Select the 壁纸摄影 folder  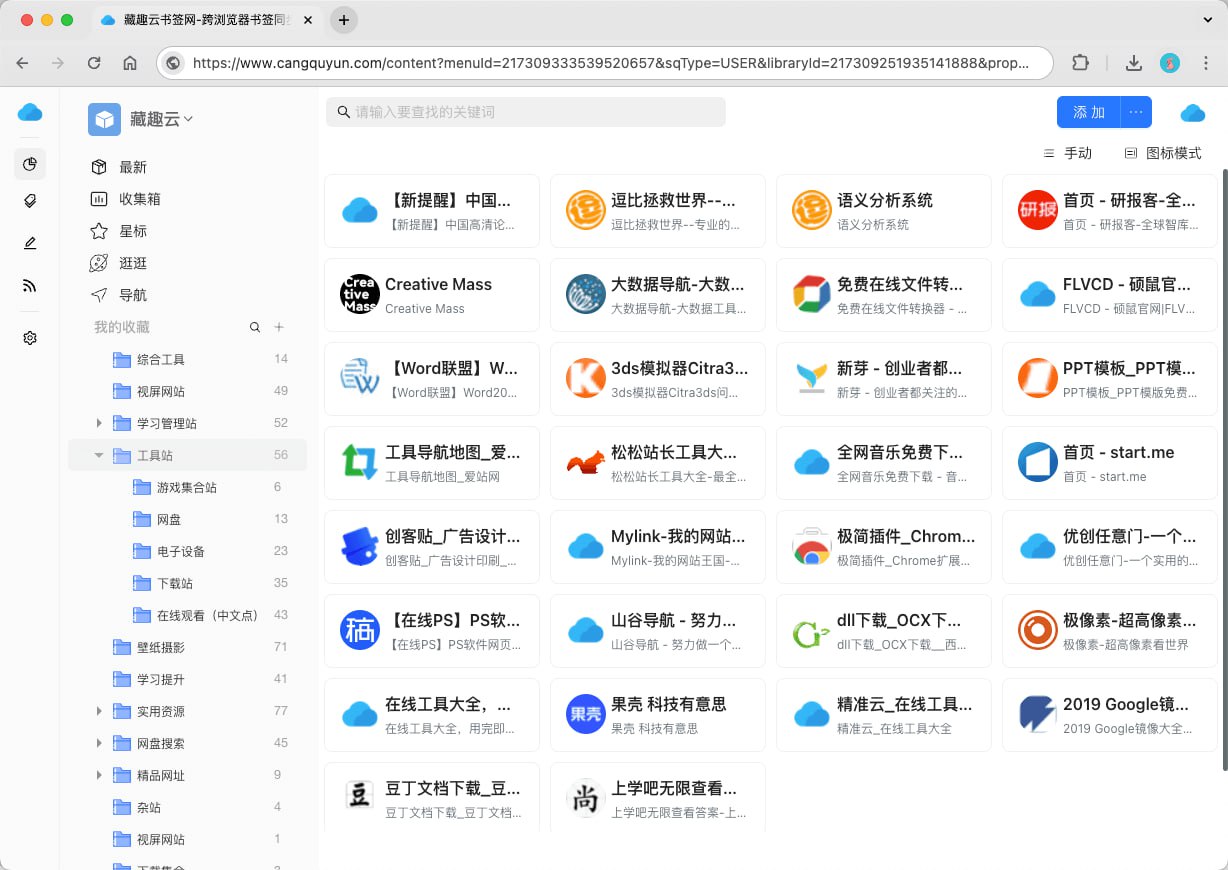pyautogui.click(x=188, y=647)
